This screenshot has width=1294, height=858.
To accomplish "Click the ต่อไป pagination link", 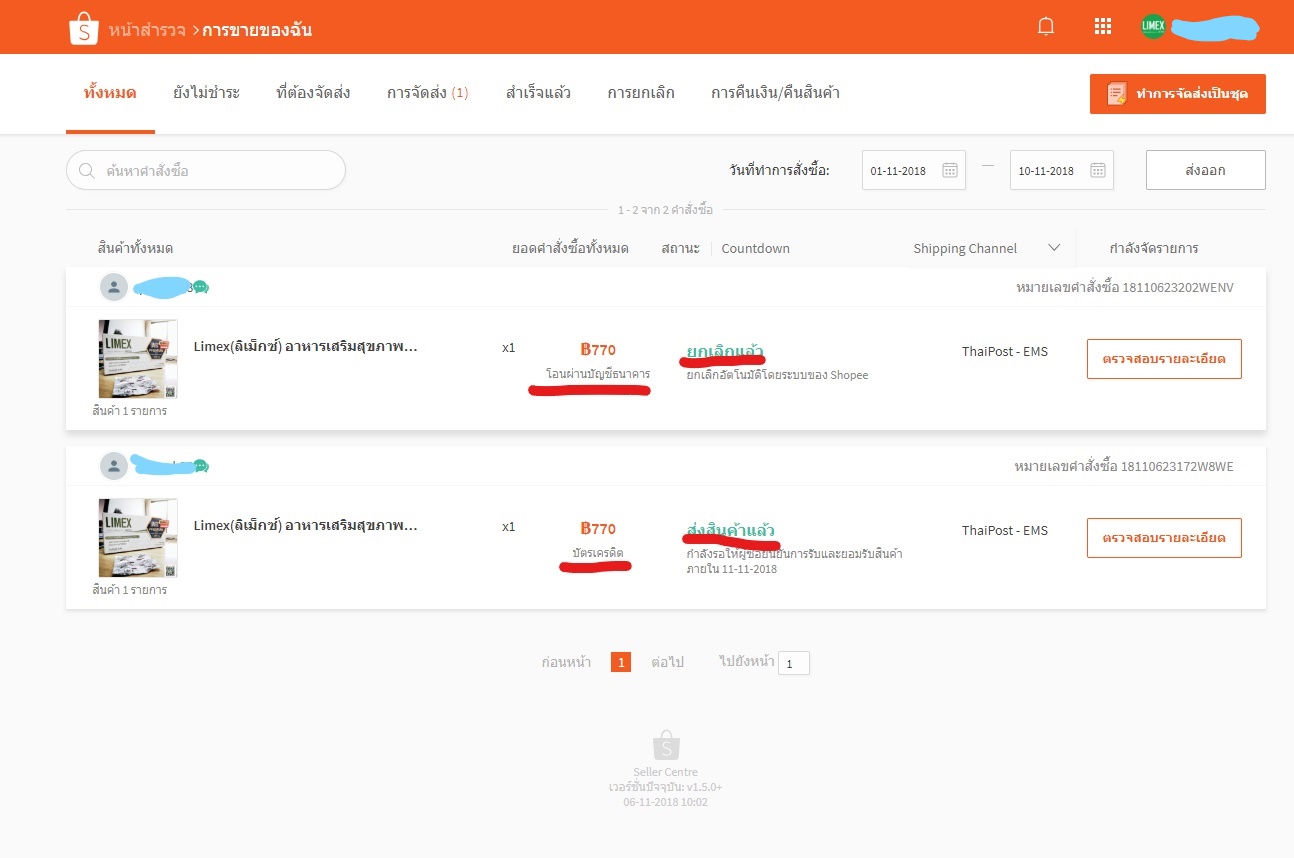I will 667,662.
